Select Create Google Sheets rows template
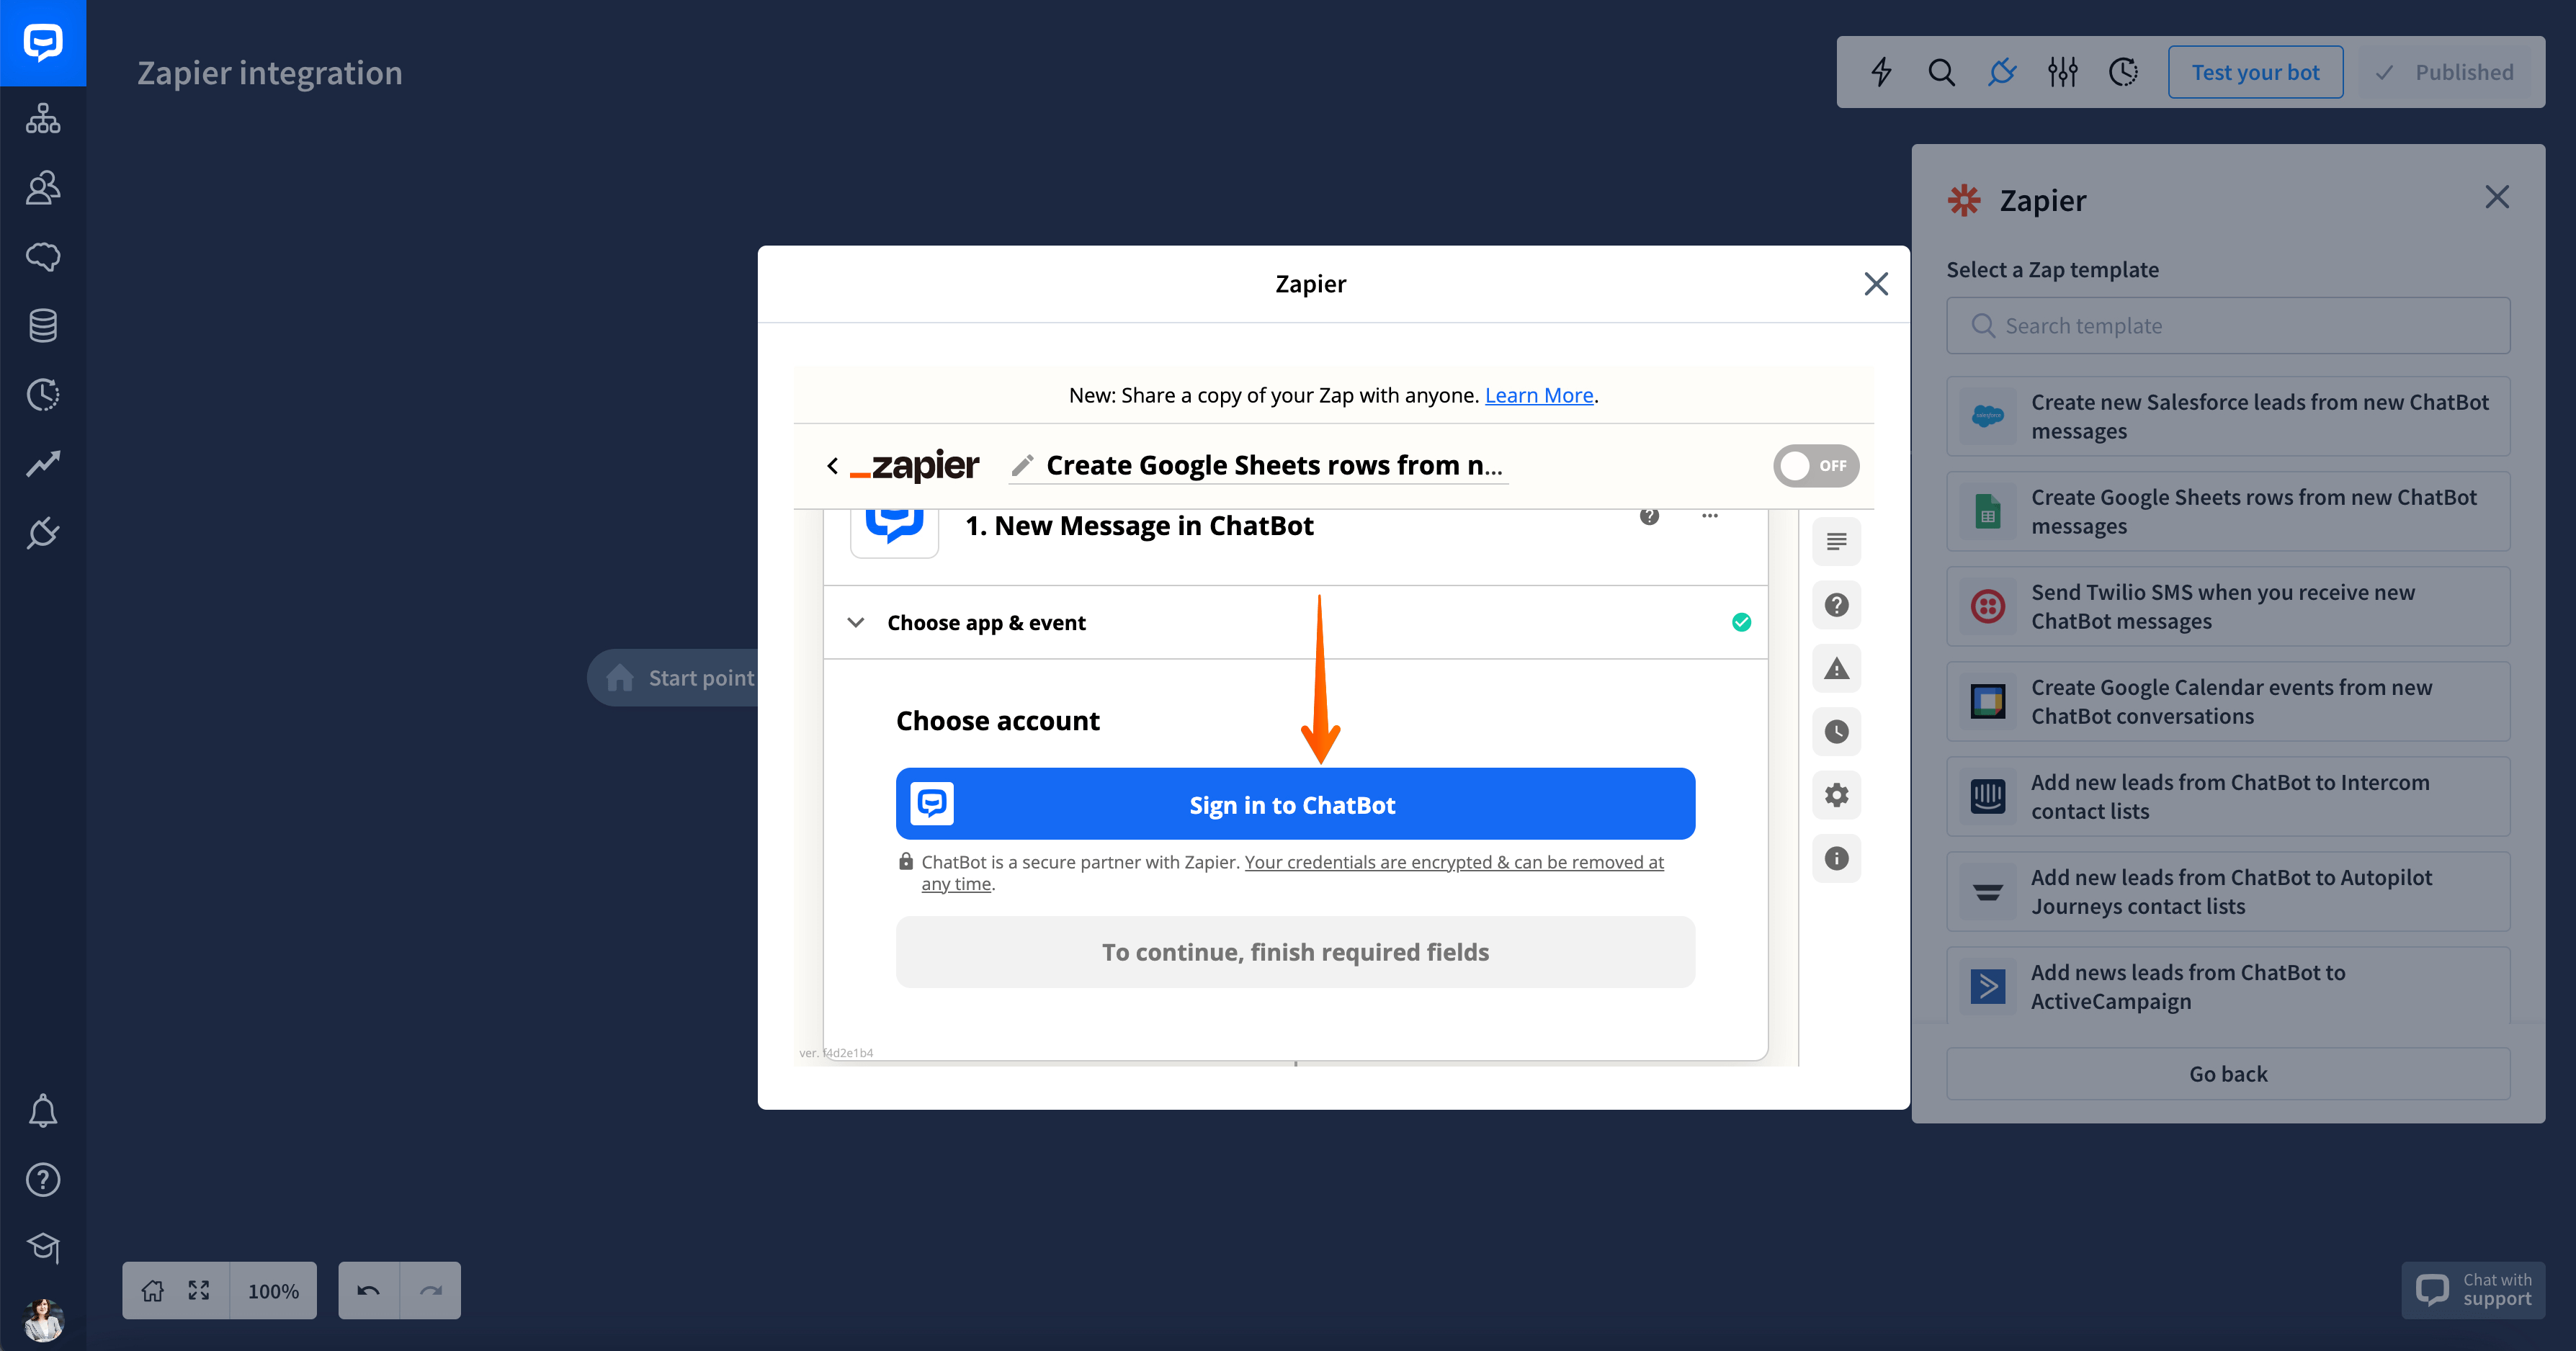Image resolution: width=2576 pixels, height=1351 pixels. (2228, 512)
